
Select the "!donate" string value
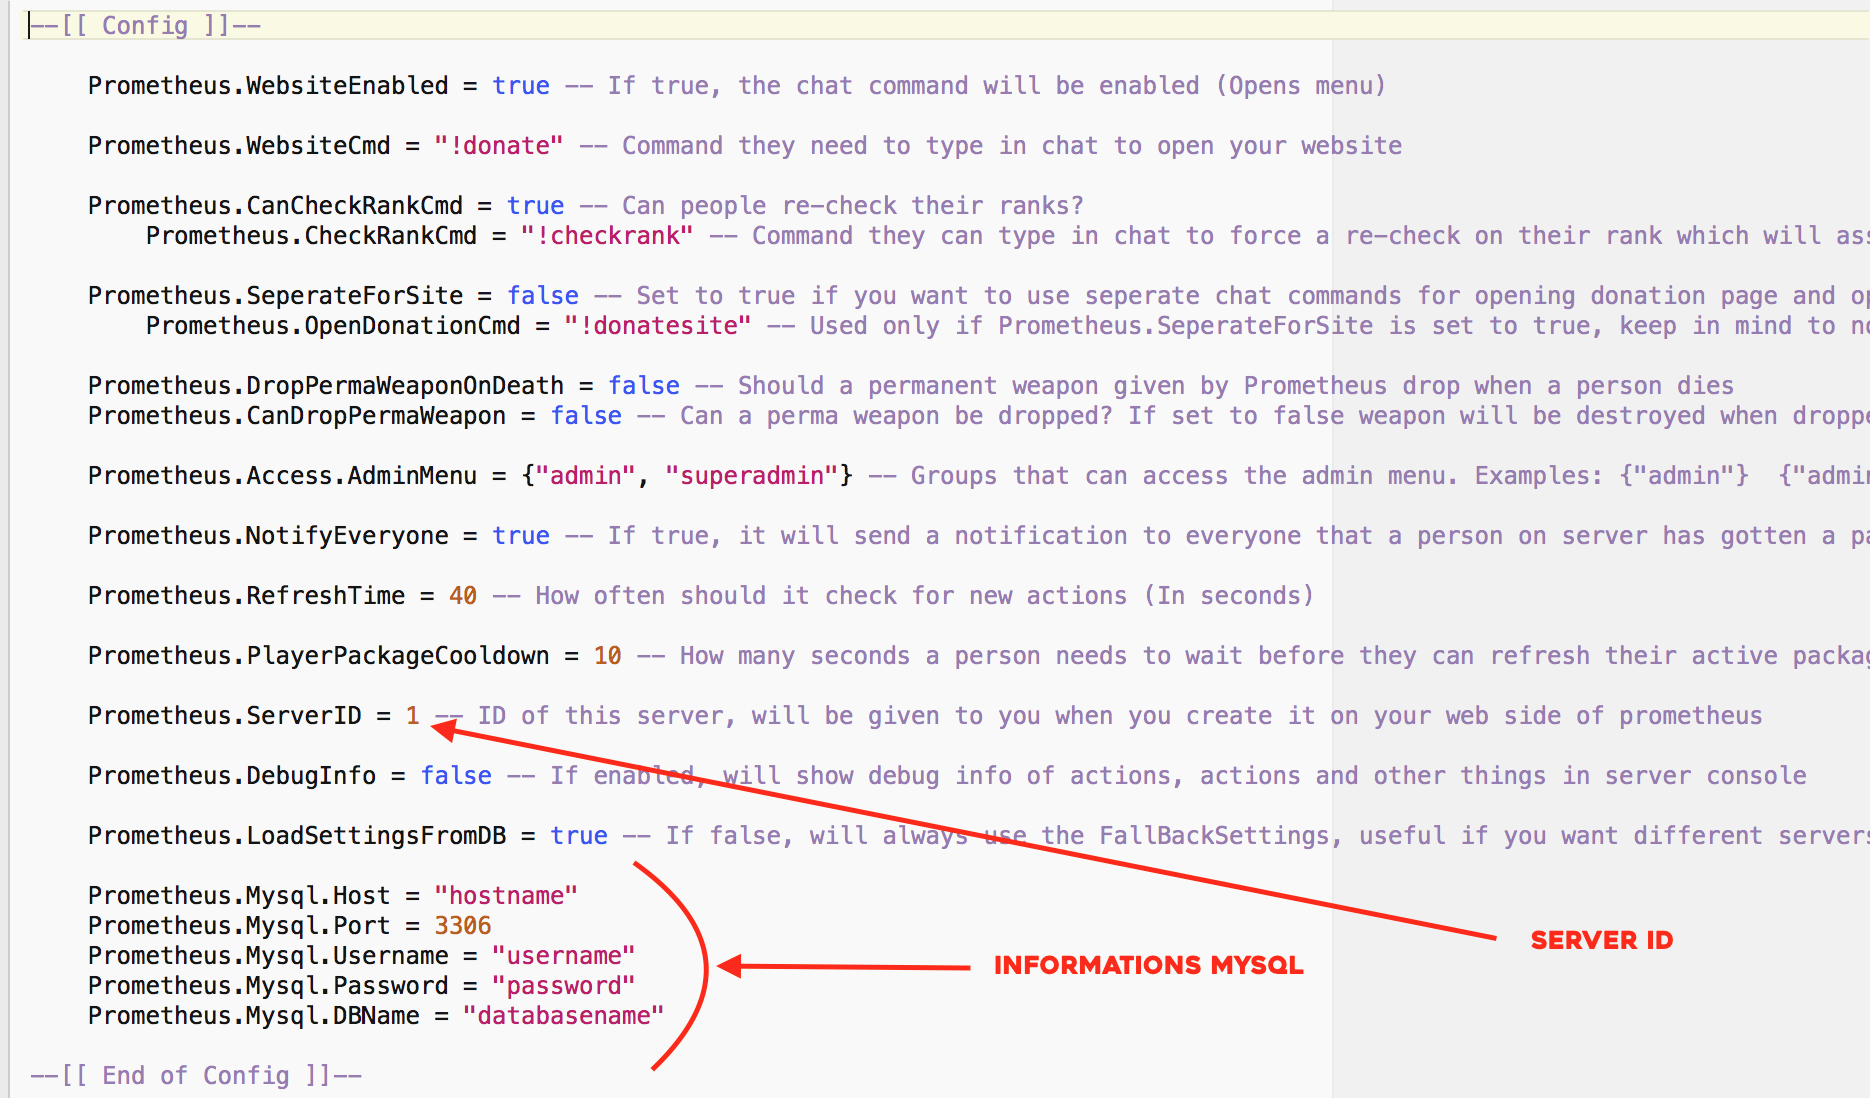pyautogui.click(x=499, y=146)
